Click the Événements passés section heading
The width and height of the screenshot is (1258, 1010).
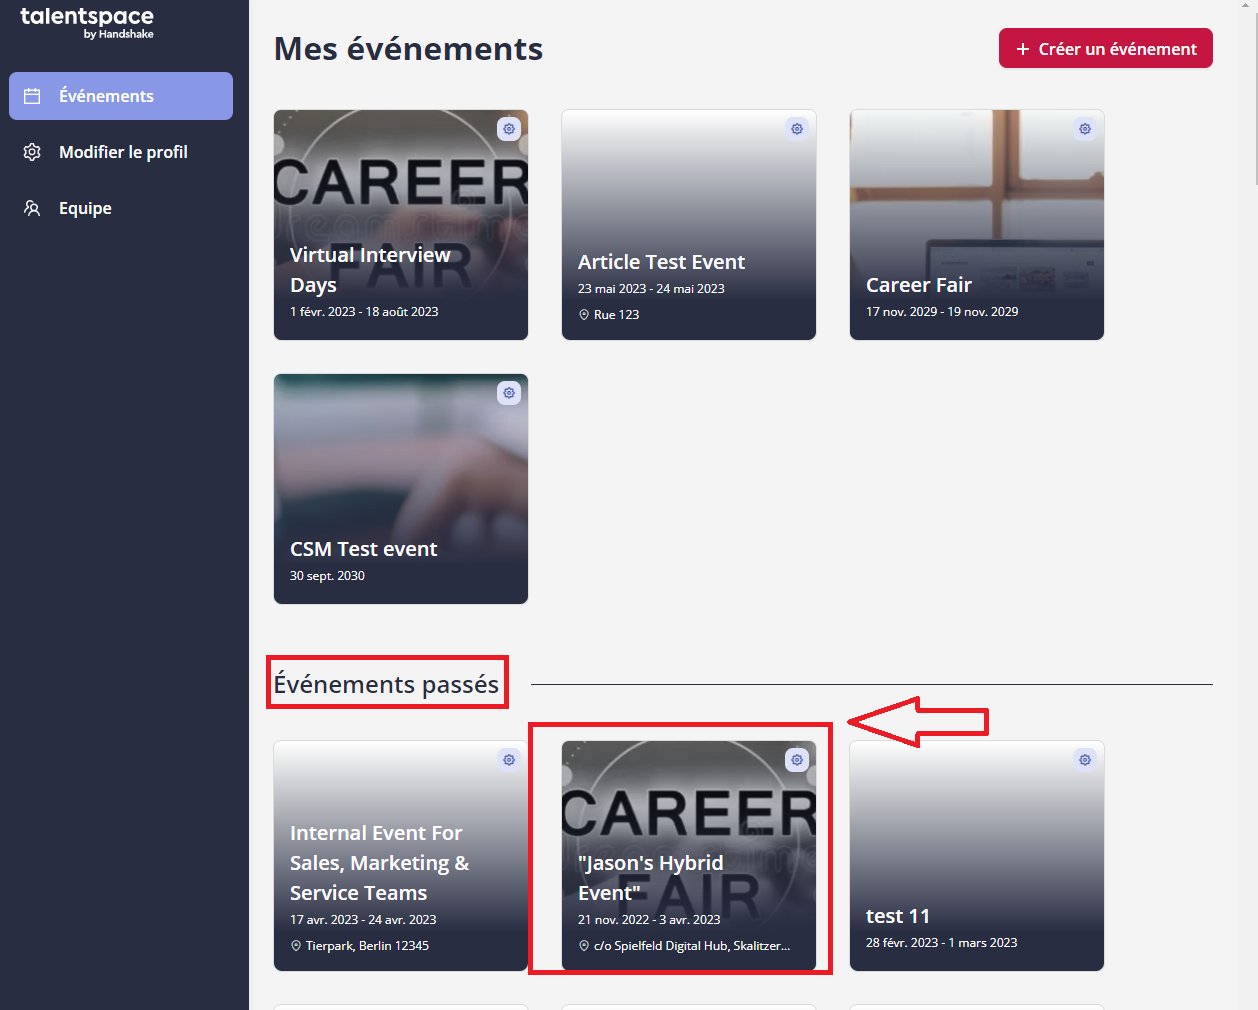pos(386,684)
